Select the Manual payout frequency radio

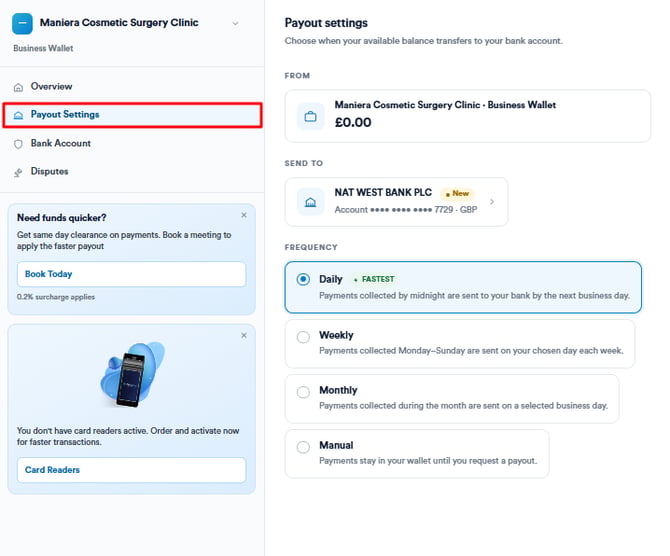click(x=303, y=447)
